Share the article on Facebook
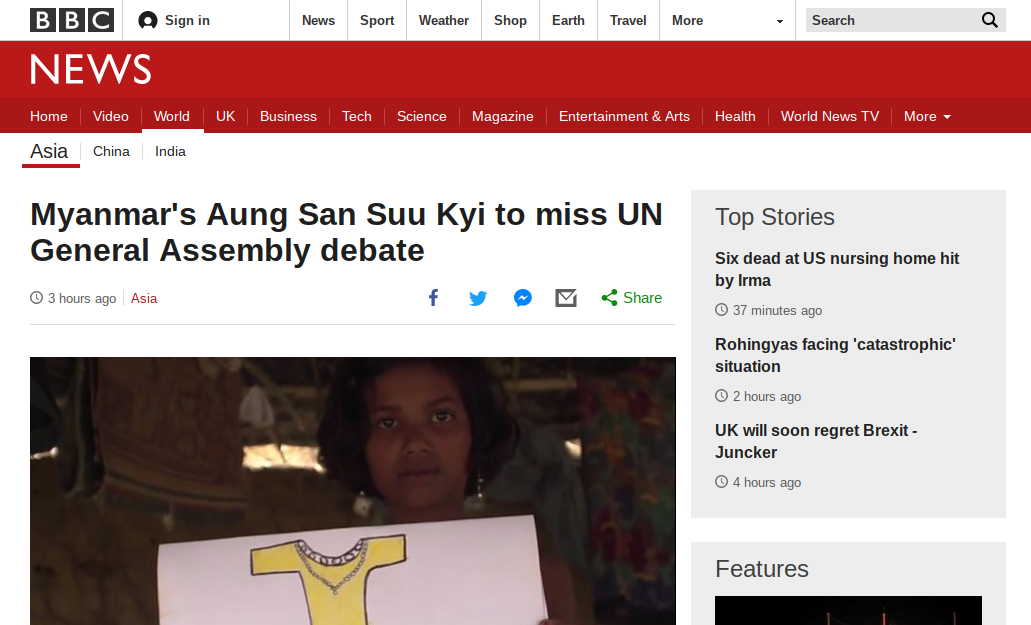The width and height of the screenshot is (1031, 625). tap(433, 298)
